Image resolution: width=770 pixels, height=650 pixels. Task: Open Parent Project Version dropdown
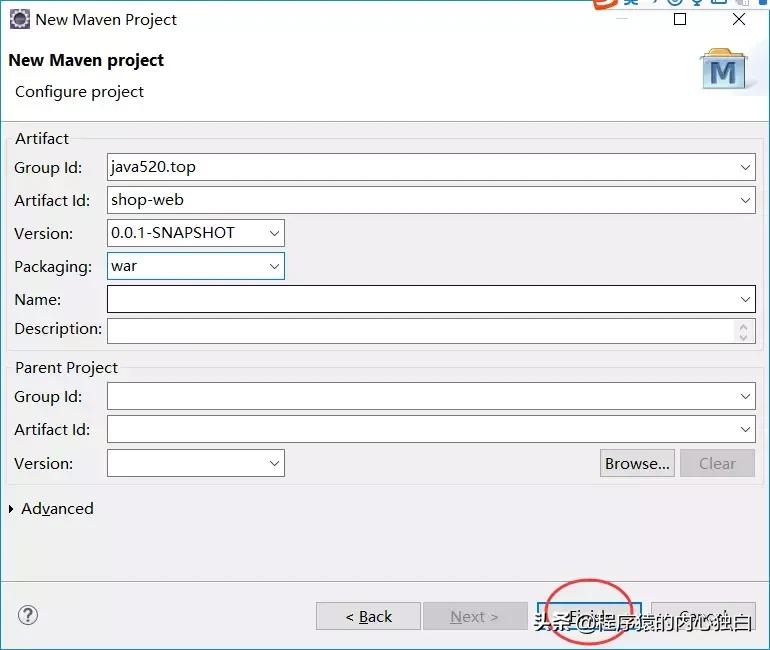[x=274, y=463]
